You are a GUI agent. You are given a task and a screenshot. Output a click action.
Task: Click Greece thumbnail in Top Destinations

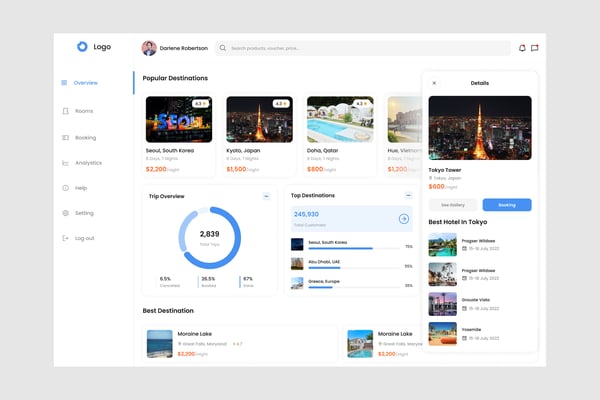pos(297,283)
